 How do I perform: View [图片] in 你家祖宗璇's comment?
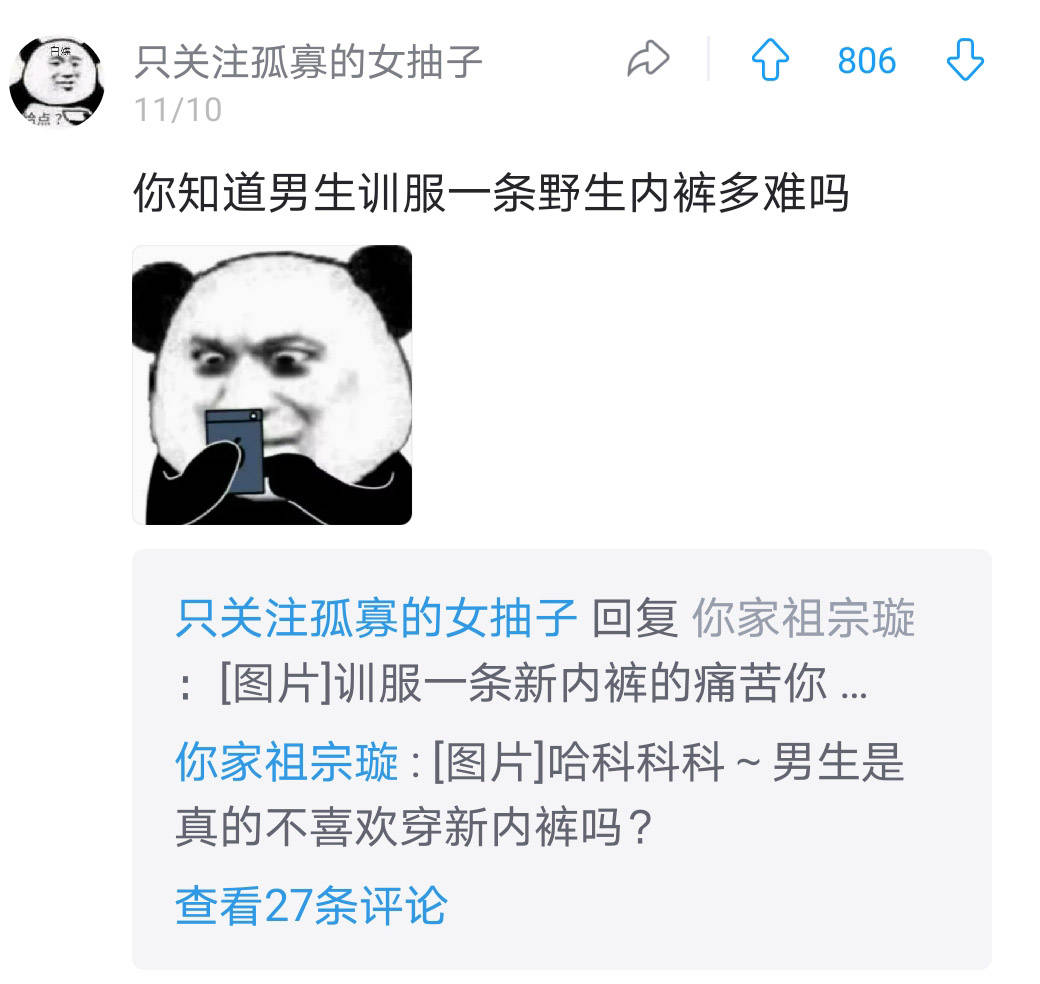tap(489, 761)
